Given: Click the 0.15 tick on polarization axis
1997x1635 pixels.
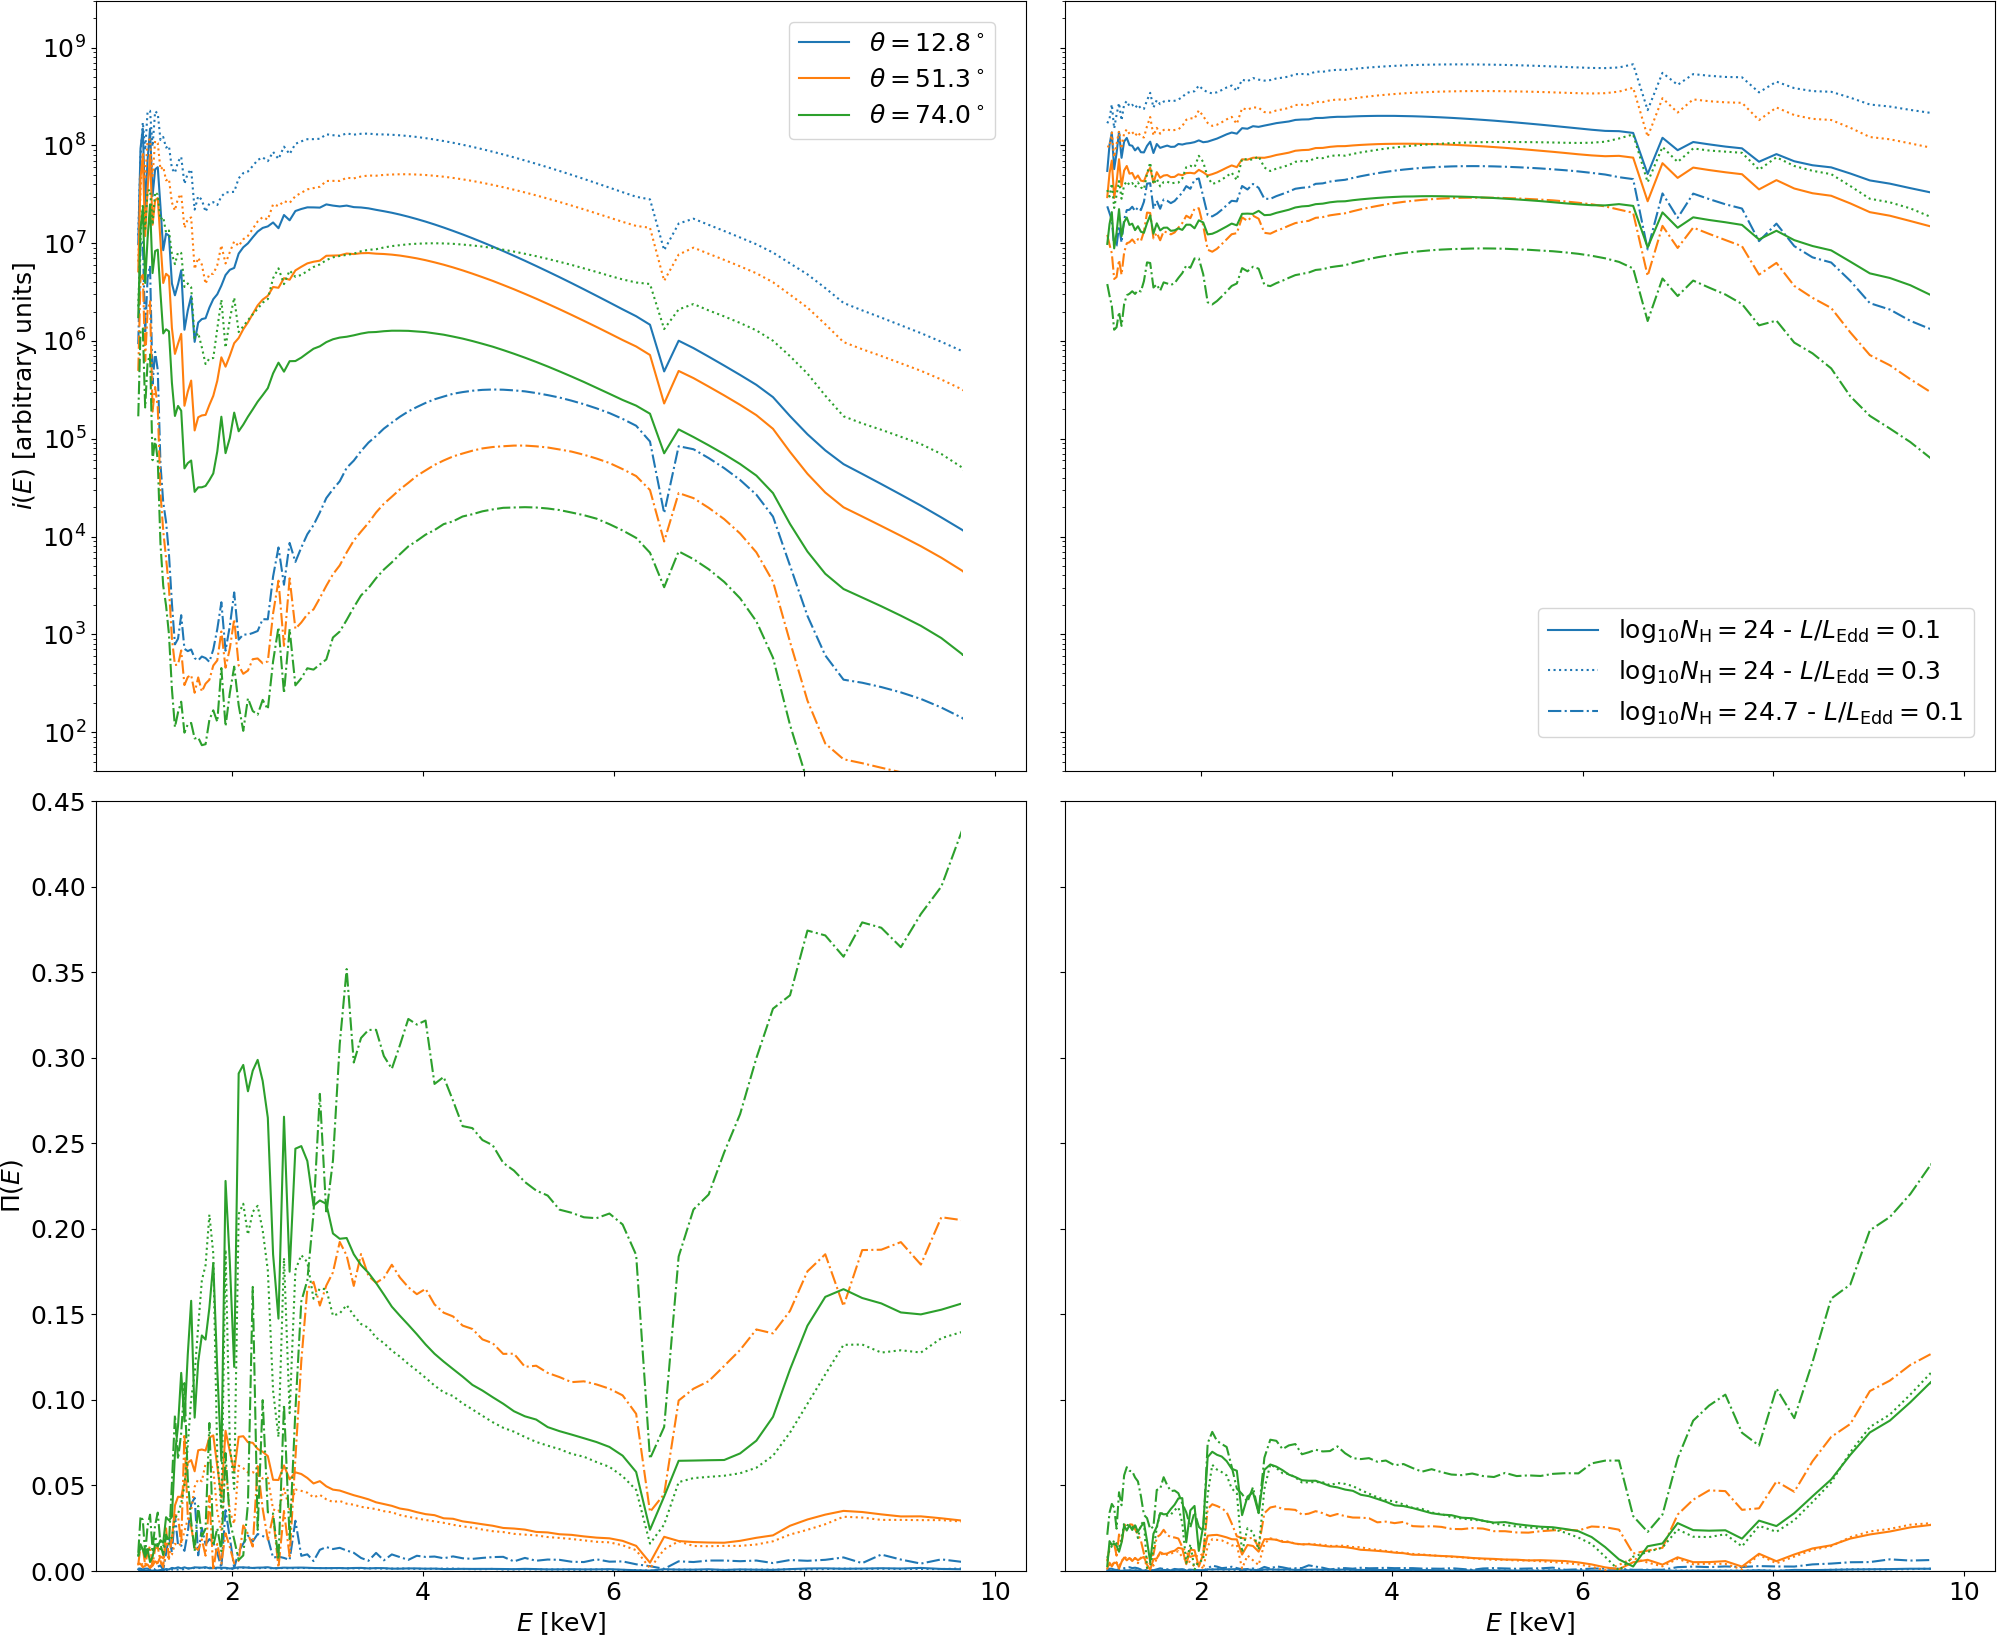Looking at the screenshot, I should tap(58, 1315).
